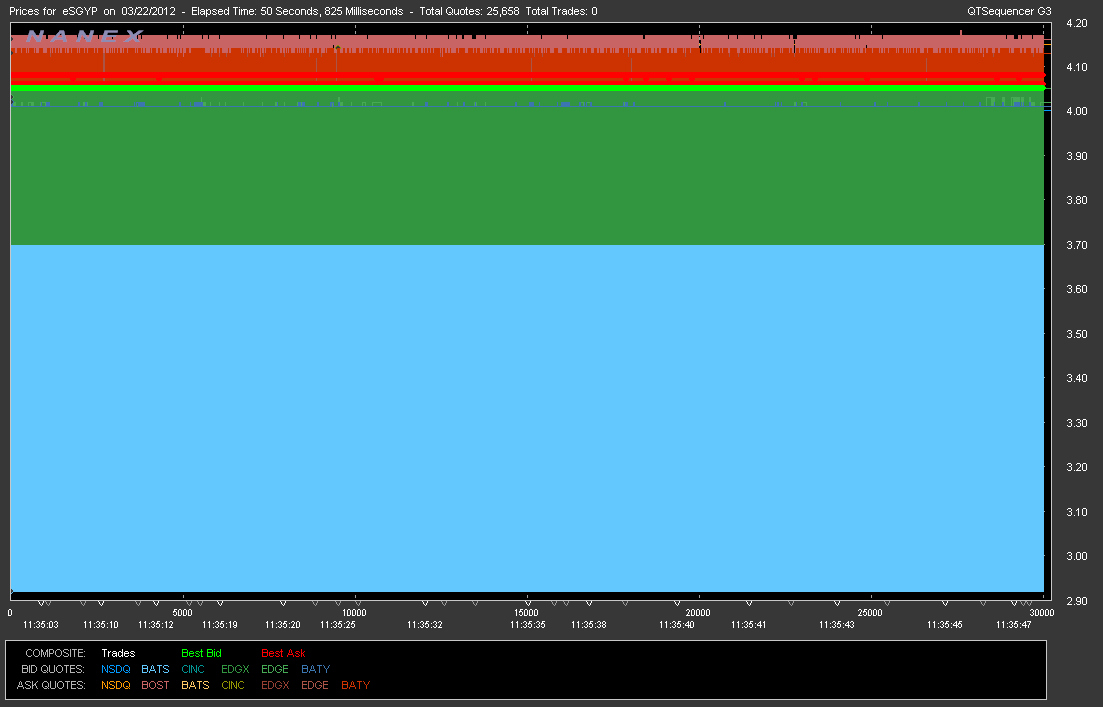1103x707 pixels.
Task: Click the 11:35:32 timestamp
Action: [x=425, y=625]
